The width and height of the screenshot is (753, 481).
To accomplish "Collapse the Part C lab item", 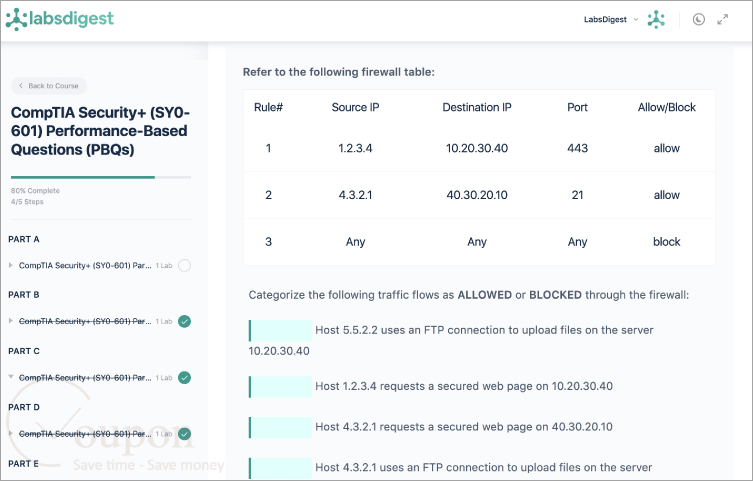I will click(11, 377).
